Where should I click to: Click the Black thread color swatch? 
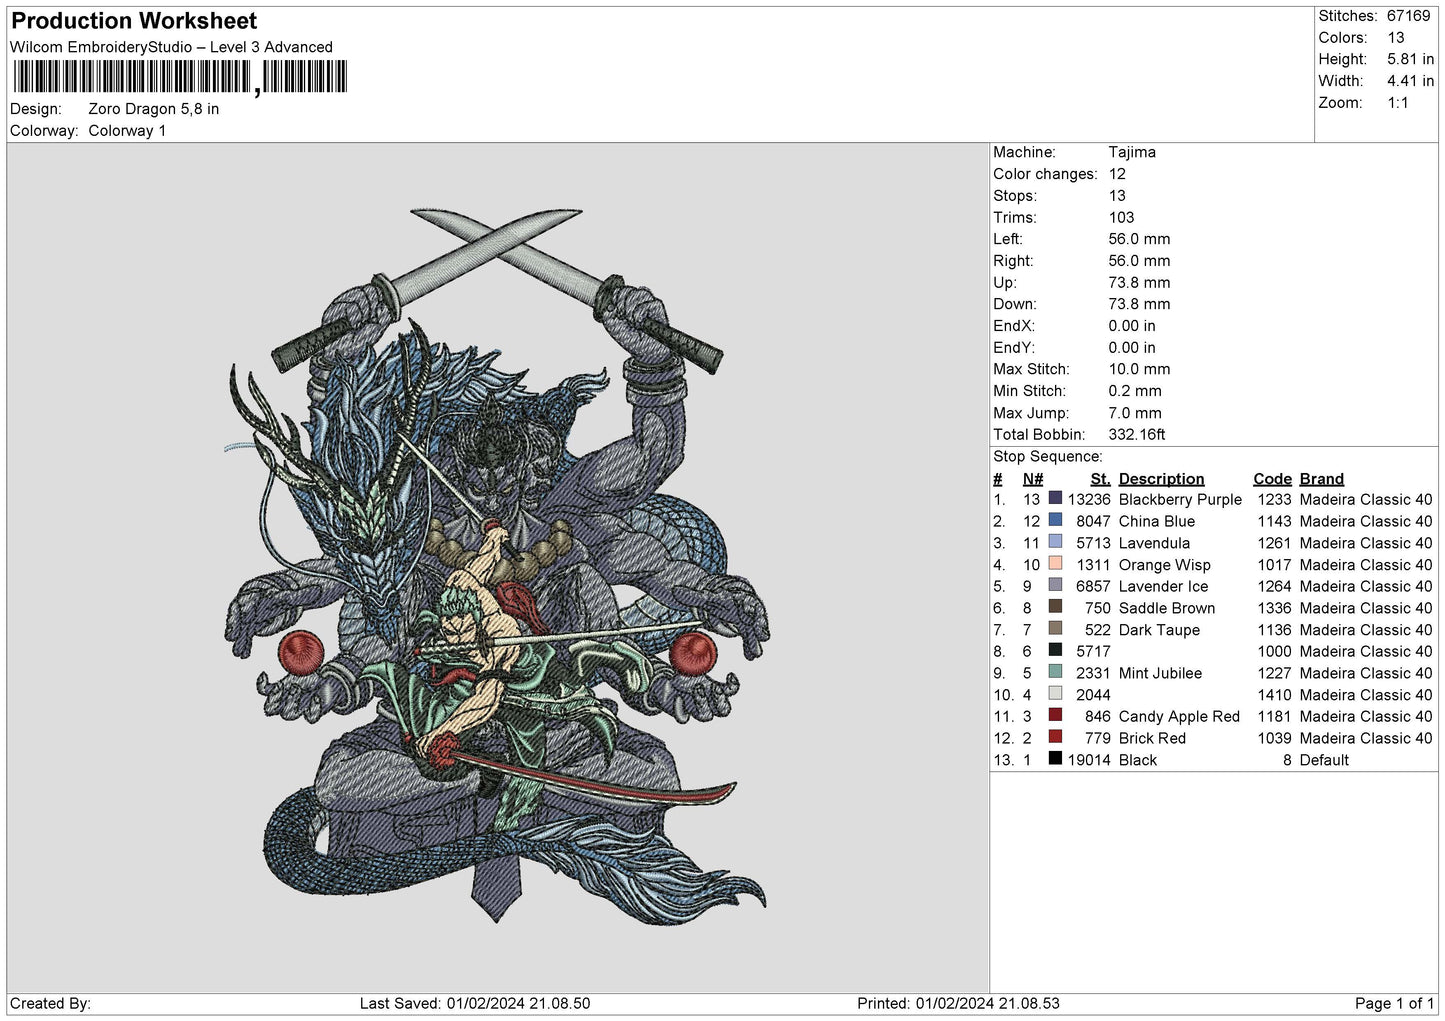[1055, 758]
